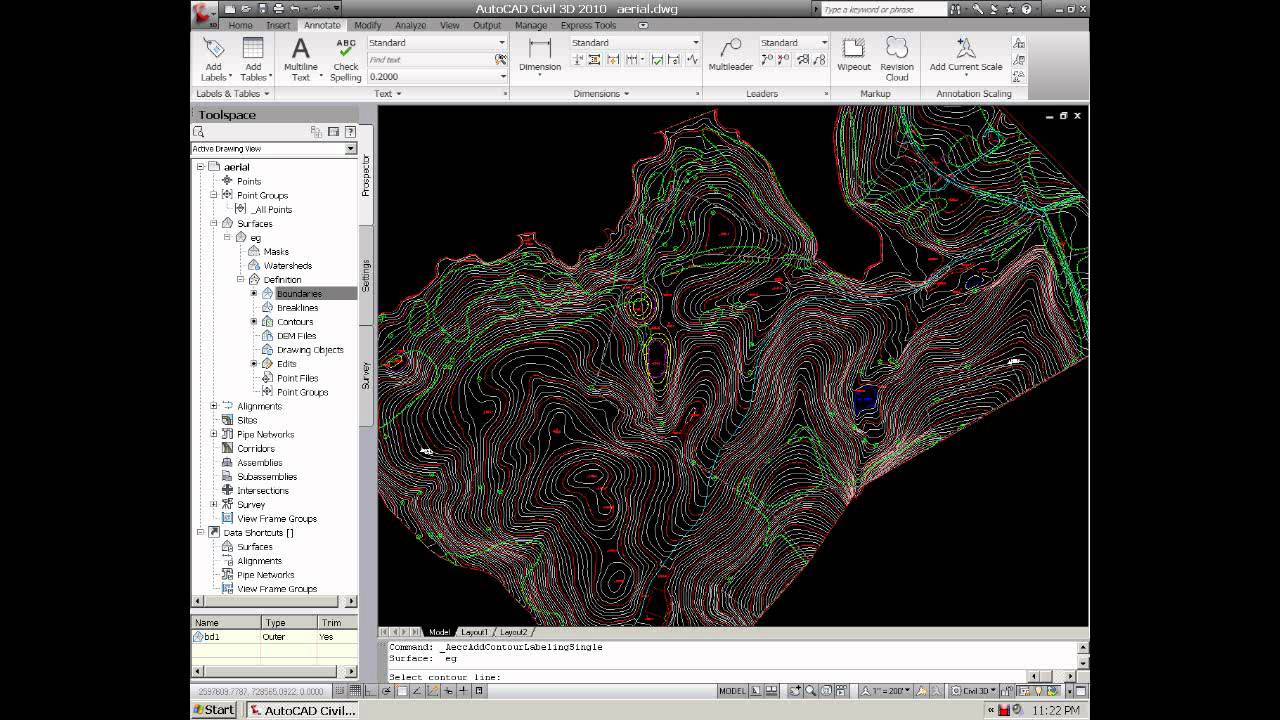The height and width of the screenshot is (720, 1280).
Task: Toggle snap mode in the status bar
Action: click(x=340, y=691)
